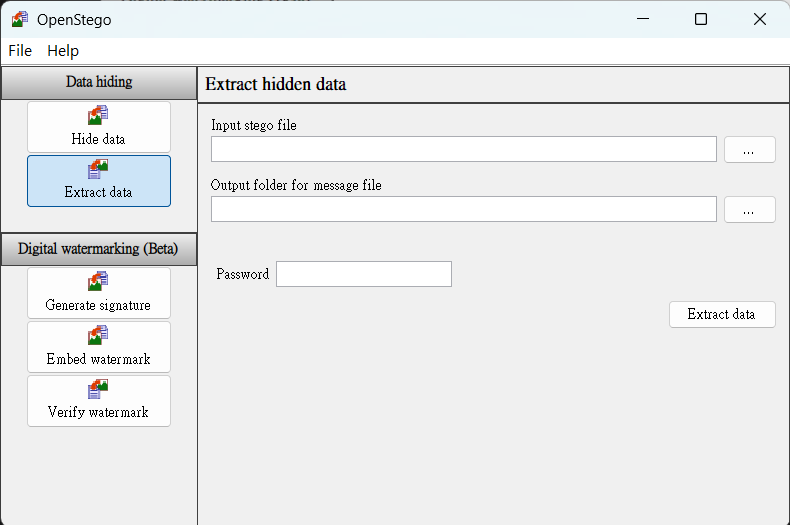790x525 pixels.
Task: Focus the Output folder text field
Action: tap(464, 209)
